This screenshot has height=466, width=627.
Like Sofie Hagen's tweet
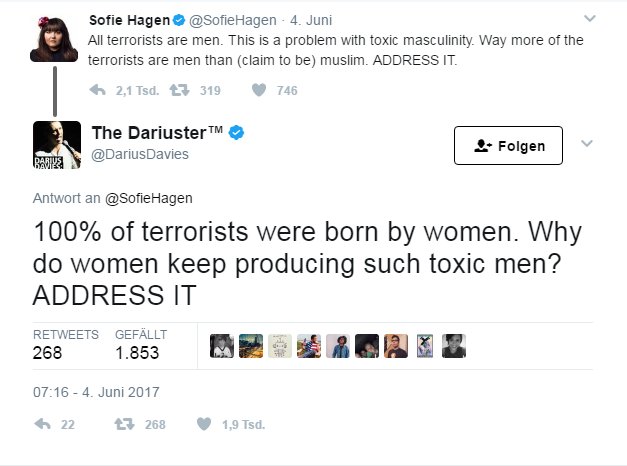click(258, 90)
